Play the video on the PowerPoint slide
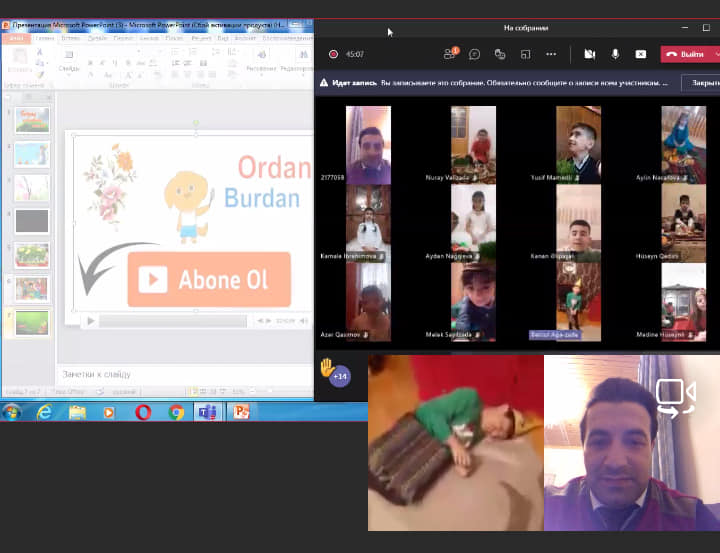This screenshot has width=720, height=553. pos(91,321)
